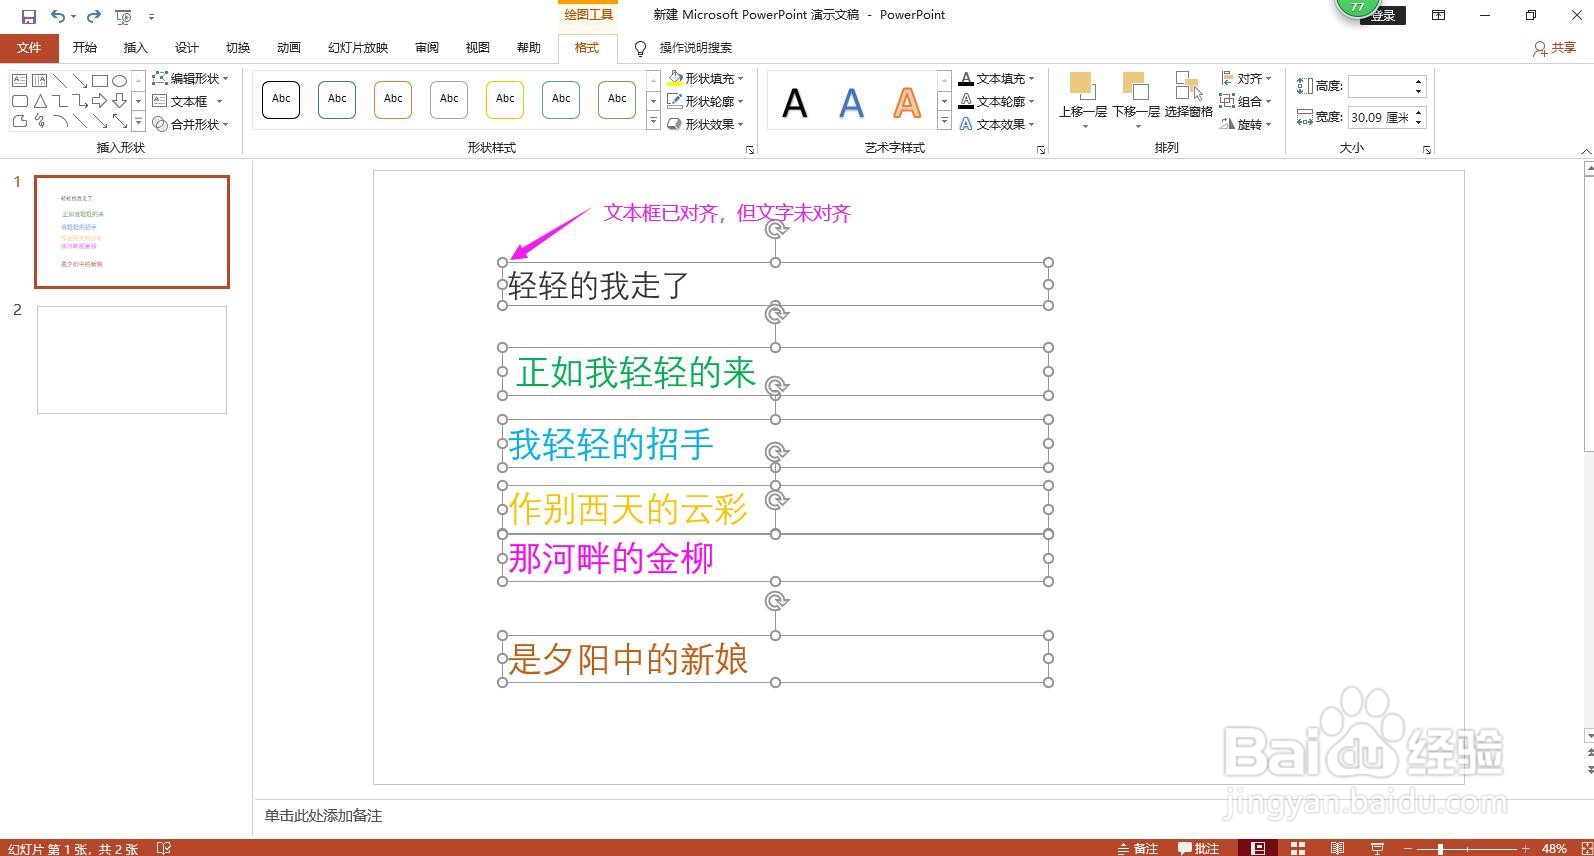Select the rectangle shape in shapes gallery

(100, 81)
